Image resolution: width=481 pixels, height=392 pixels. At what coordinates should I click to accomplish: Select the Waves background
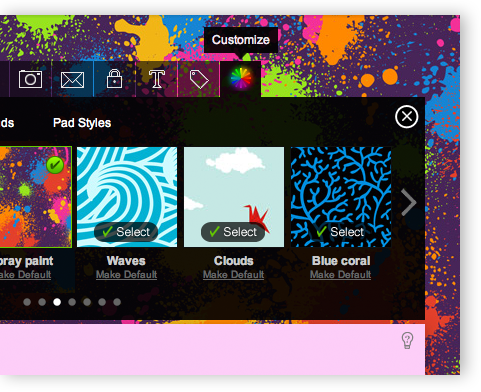pos(126,232)
